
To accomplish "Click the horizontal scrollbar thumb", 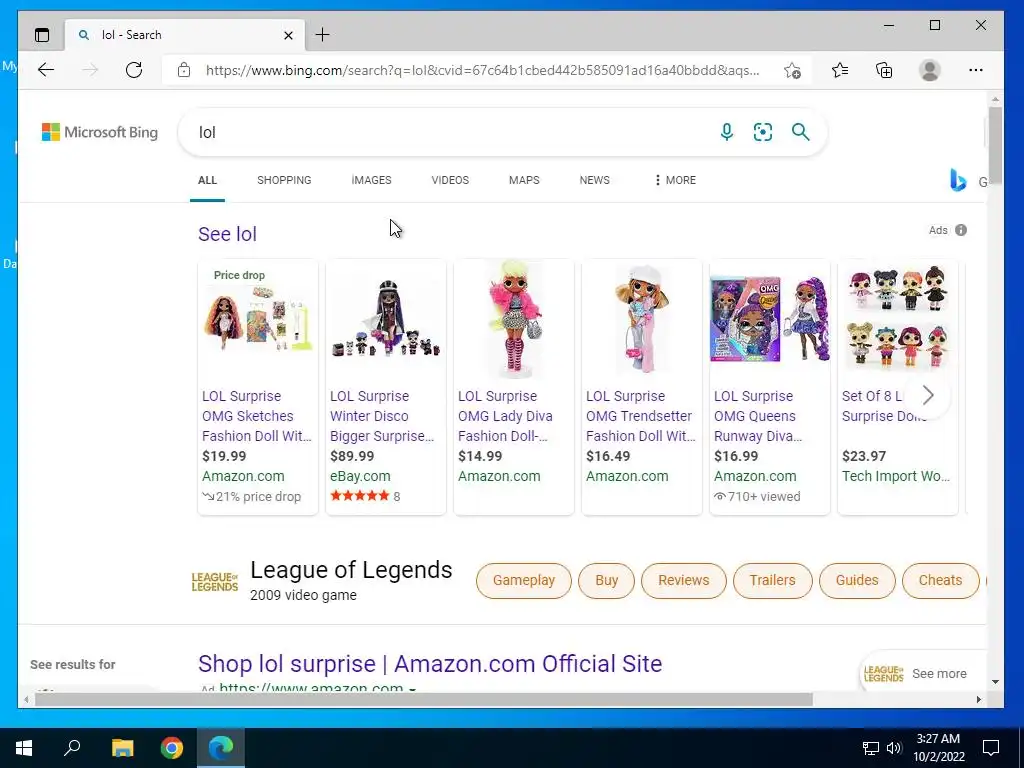I will pyautogui.click(x=423, y=699).
